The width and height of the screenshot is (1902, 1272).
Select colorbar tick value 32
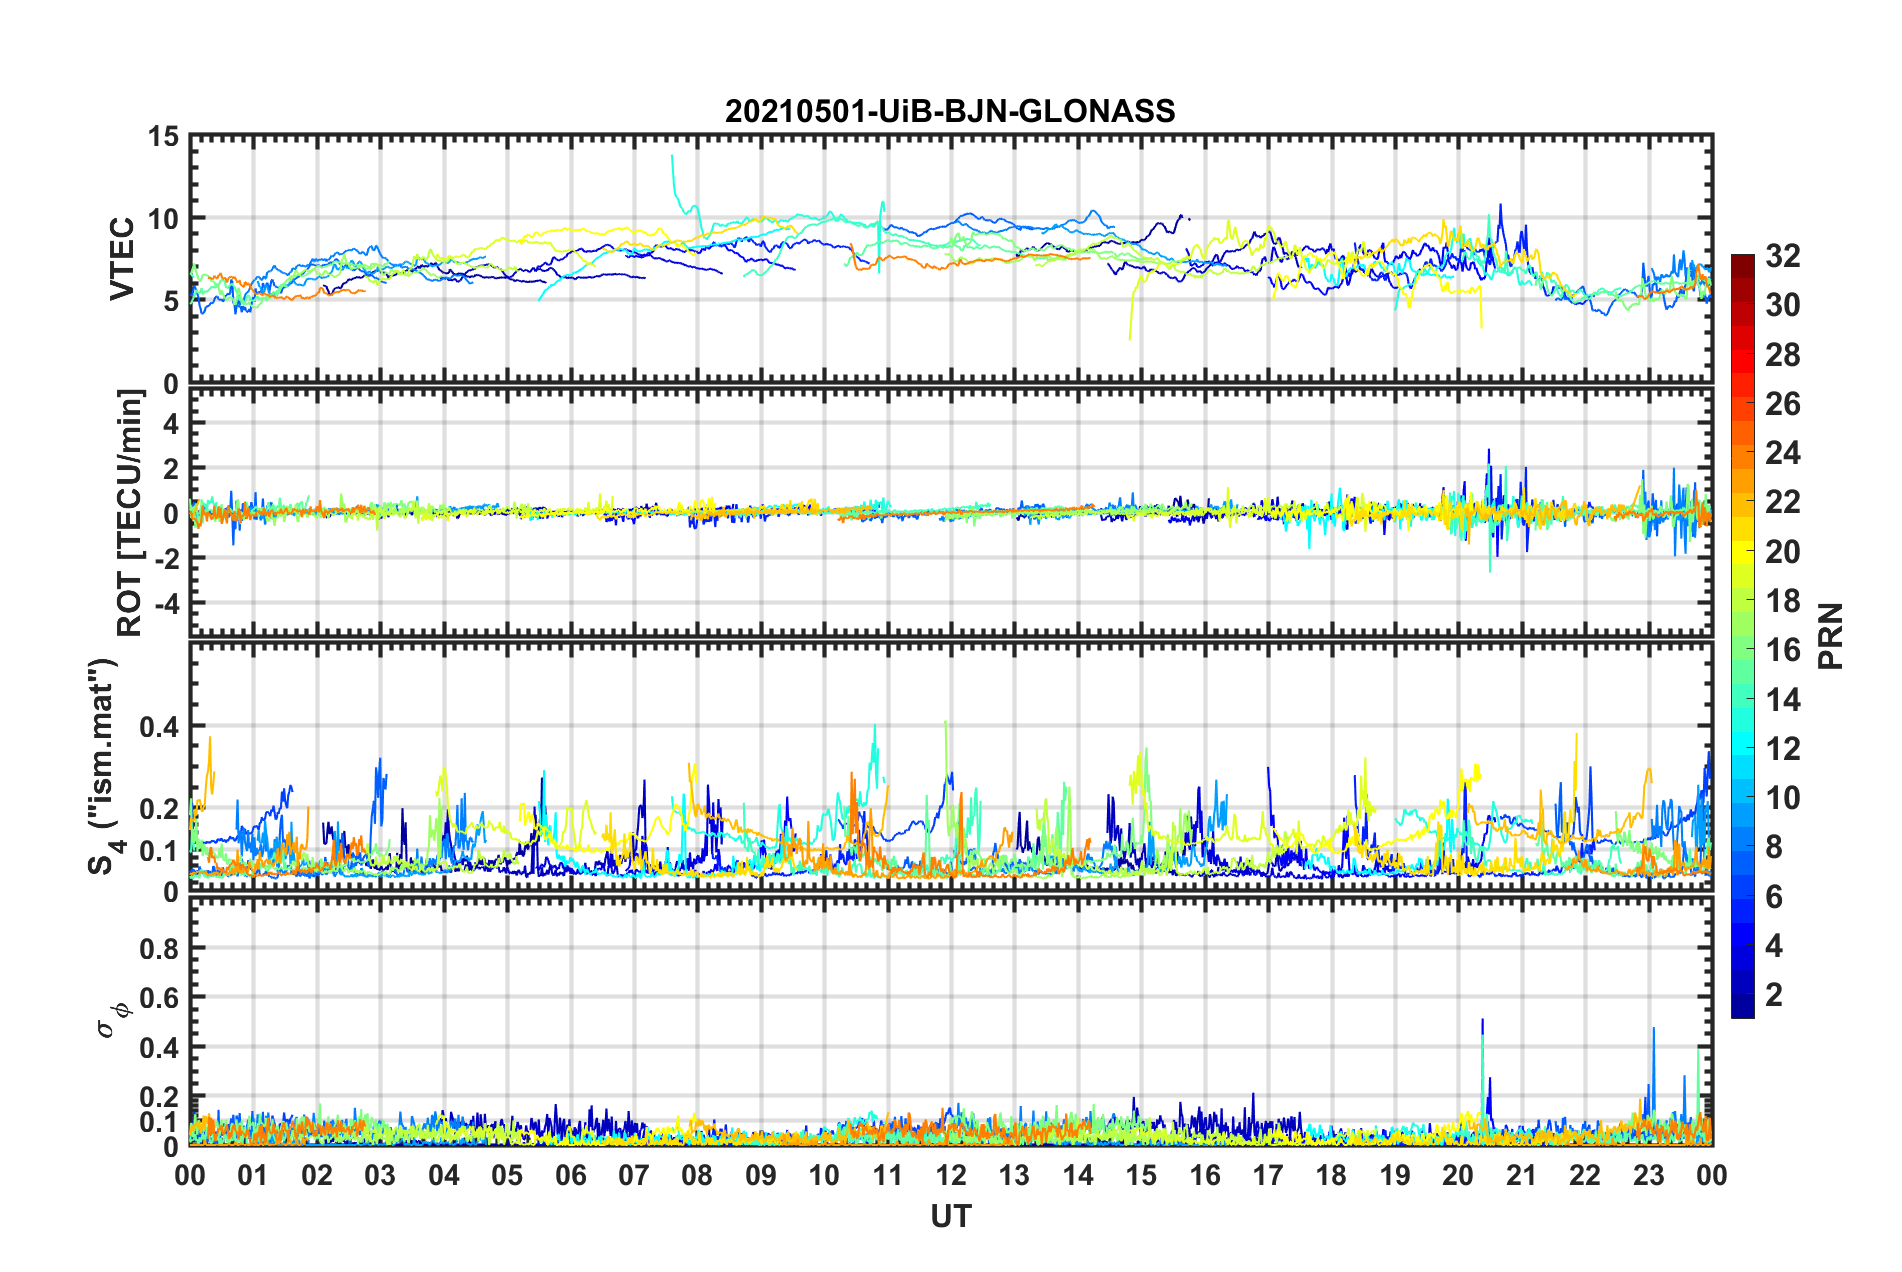point(1782,256)
